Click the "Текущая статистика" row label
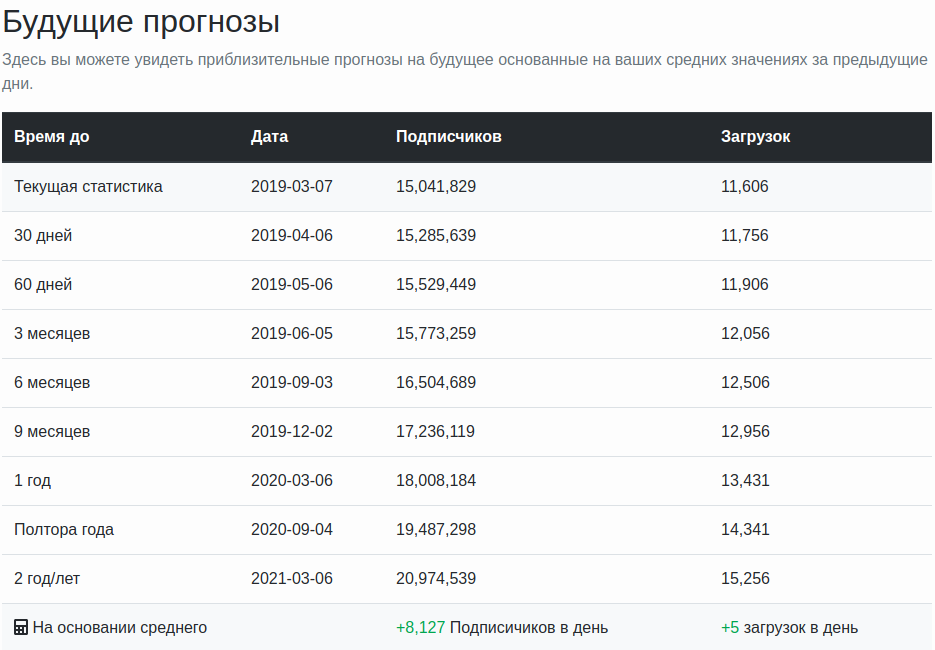Viewport: 935px width, 650px height. 88,187
